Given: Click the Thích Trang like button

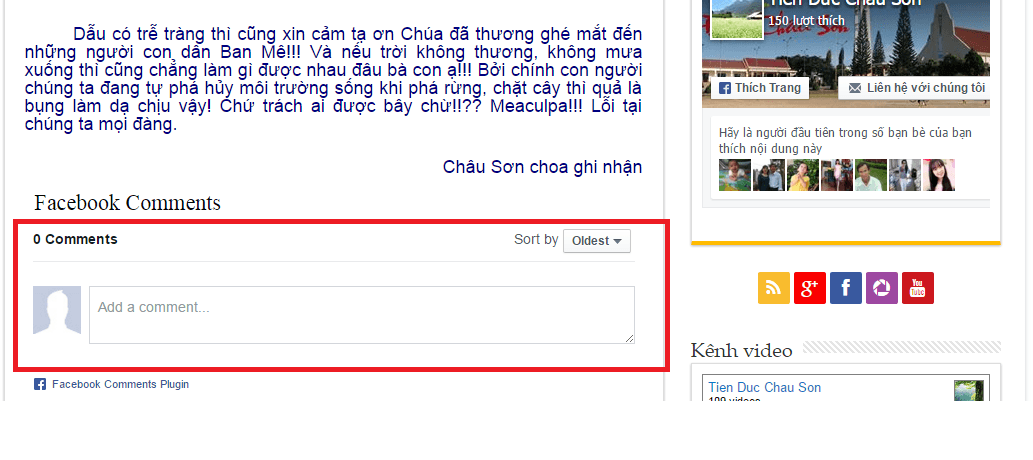Looking at the screenshot, I should (x=760, y=88).
